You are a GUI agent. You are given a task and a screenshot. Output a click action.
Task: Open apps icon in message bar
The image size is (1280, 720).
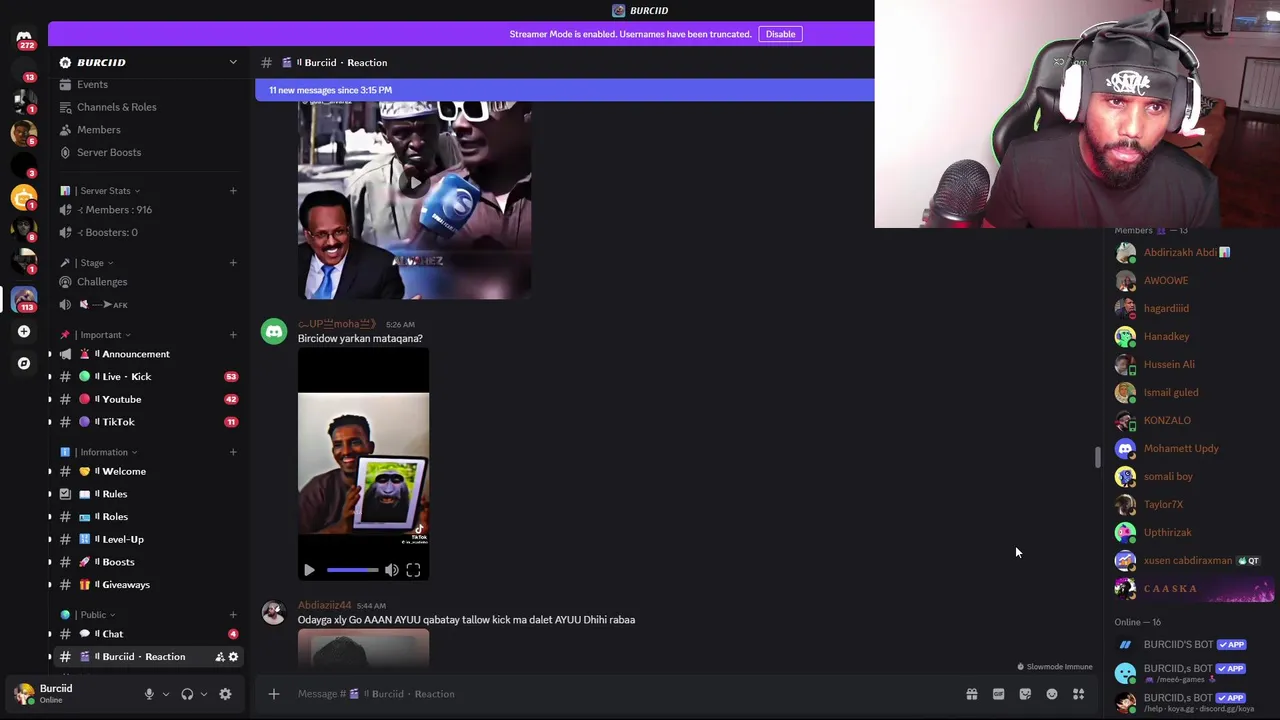[1079, 694]
